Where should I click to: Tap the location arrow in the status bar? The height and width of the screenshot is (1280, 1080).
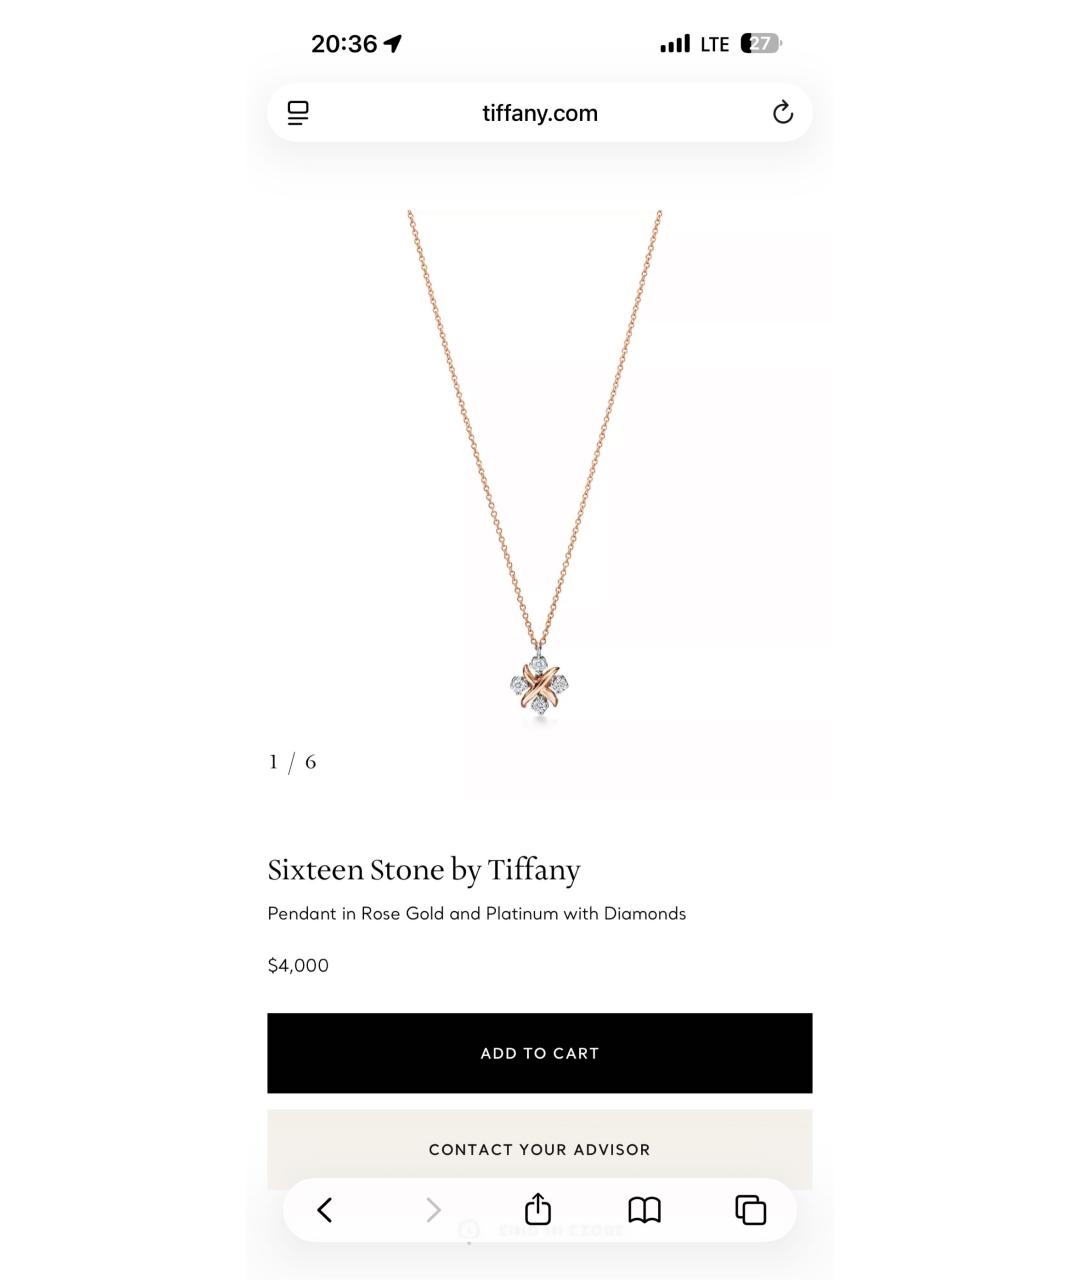[x=394, y=43]
